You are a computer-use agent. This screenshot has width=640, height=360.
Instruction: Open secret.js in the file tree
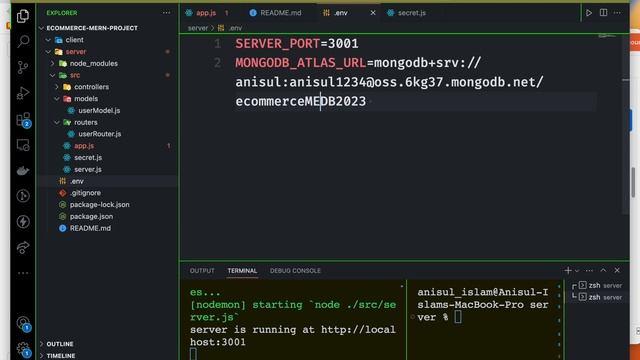pos(108,158)
